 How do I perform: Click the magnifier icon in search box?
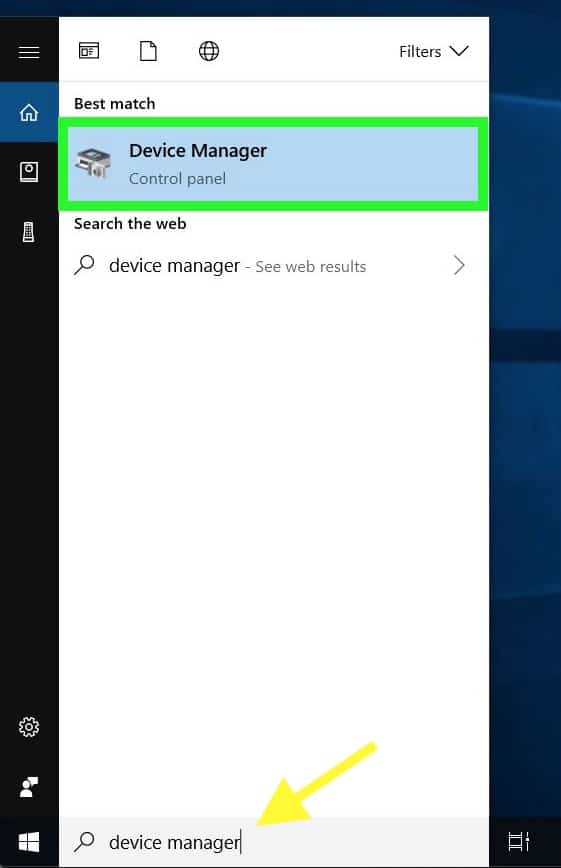click(84, 841)
